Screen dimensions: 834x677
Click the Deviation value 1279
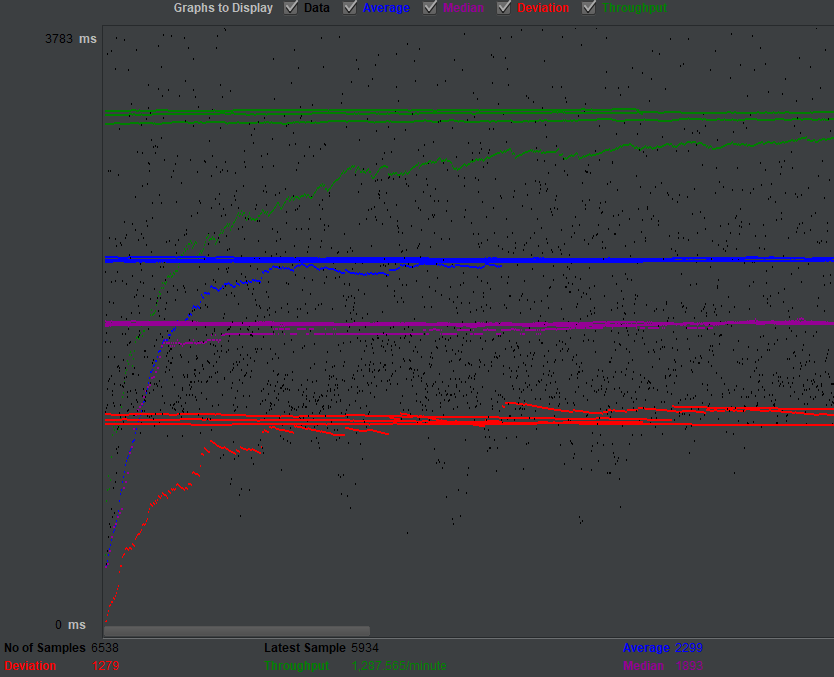(x=106, y=666)
